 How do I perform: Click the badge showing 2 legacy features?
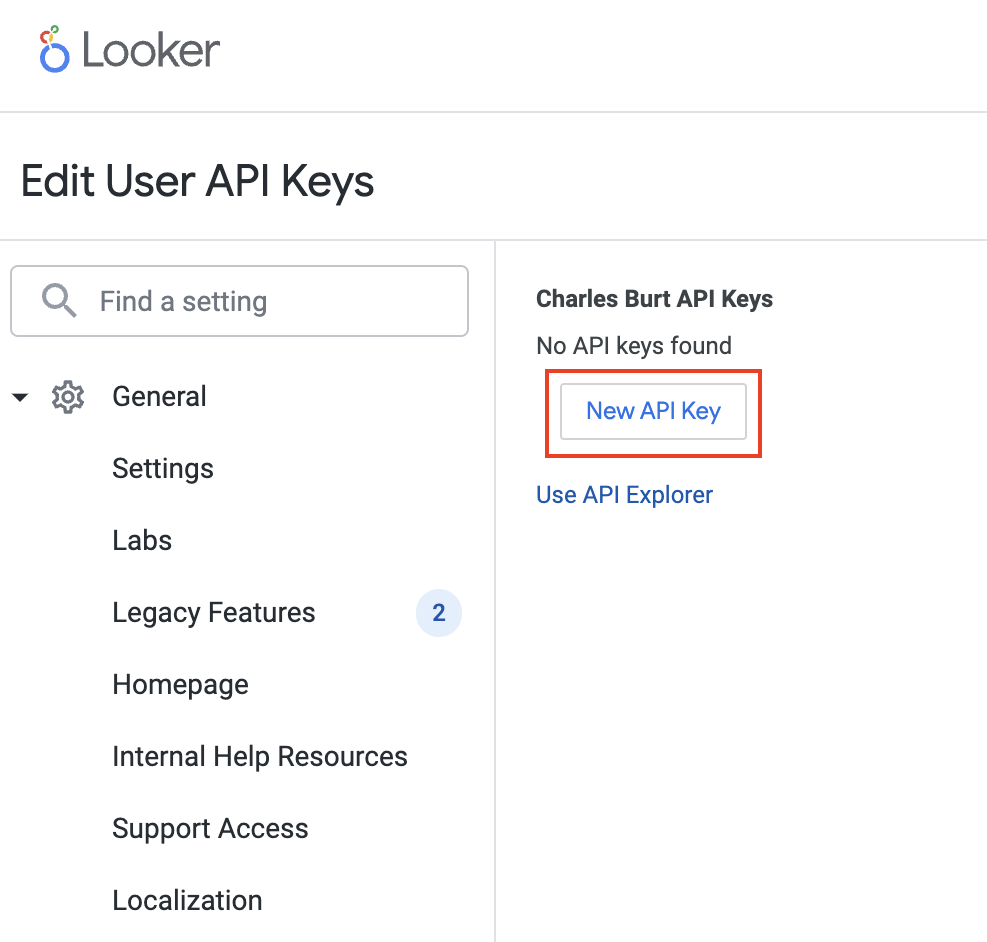pos(438,613)
